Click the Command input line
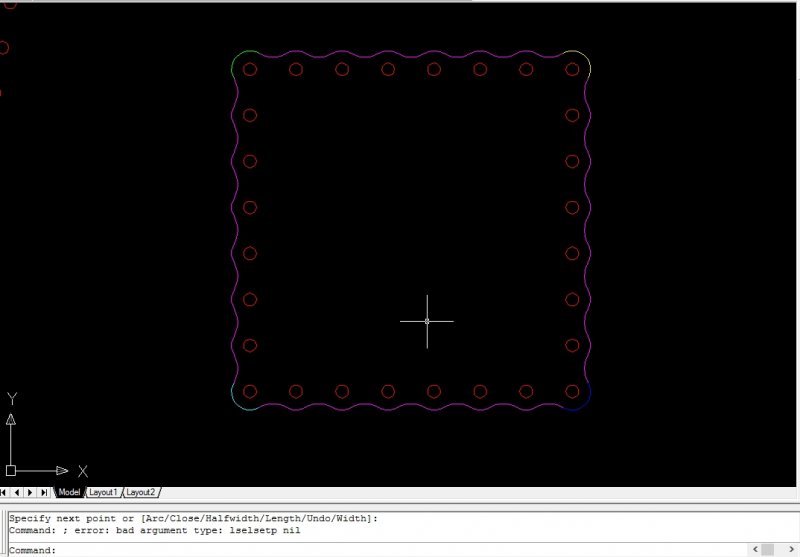800x557 pixels. pyautogui.click(x=378, y=550)
